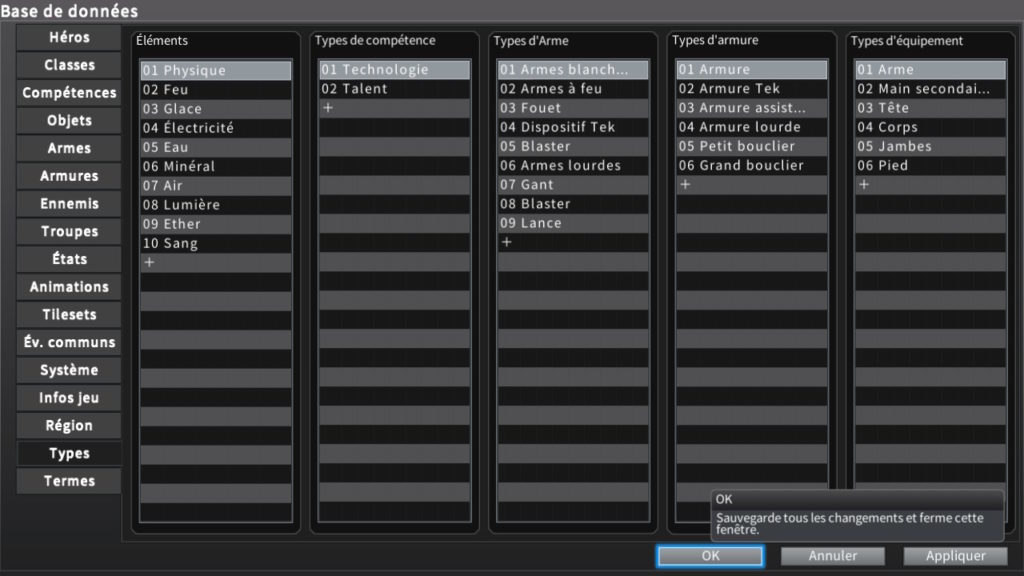Image resolution: width=1024 pixels, height=576 pixels.
Task: Select the Armes tab
Action: [69, 148]
